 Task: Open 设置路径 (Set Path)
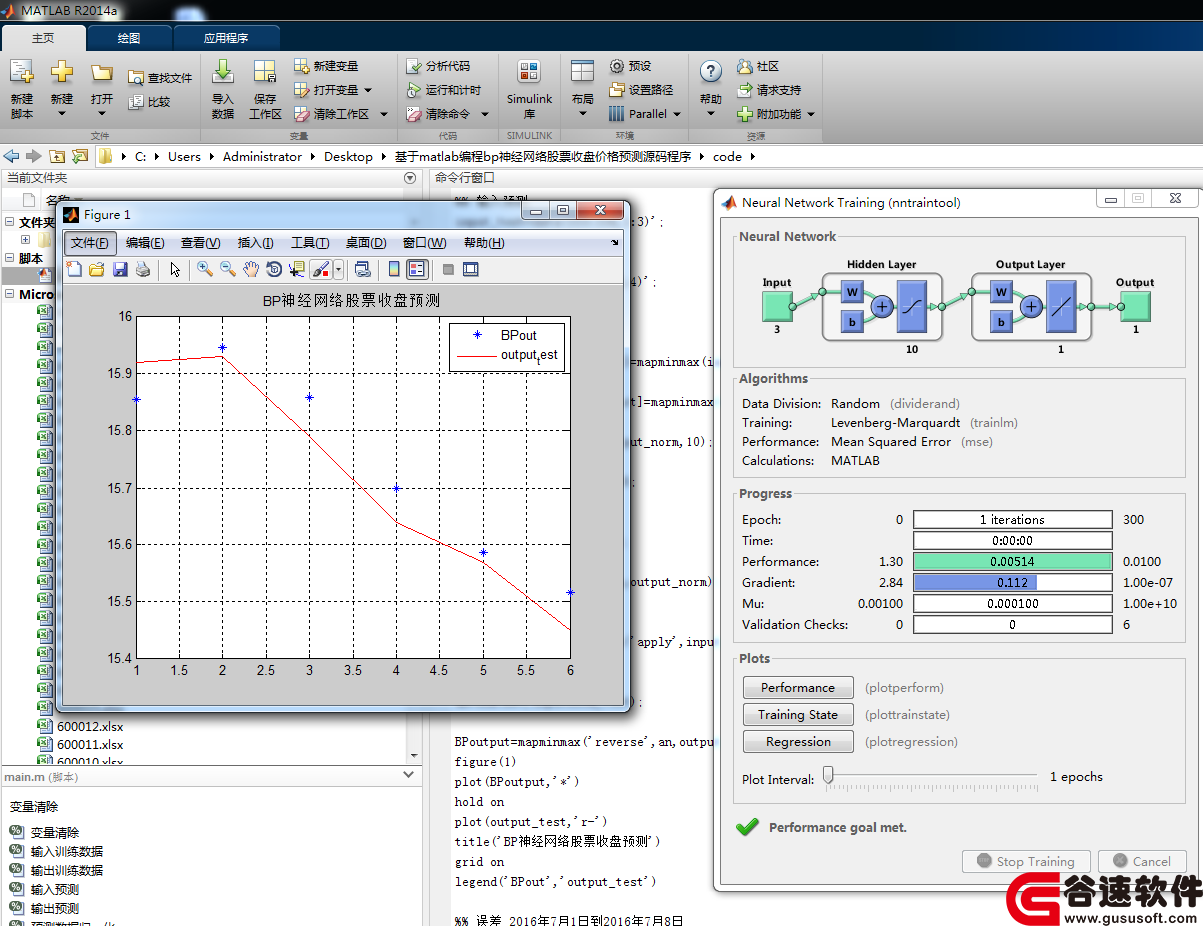641,90
